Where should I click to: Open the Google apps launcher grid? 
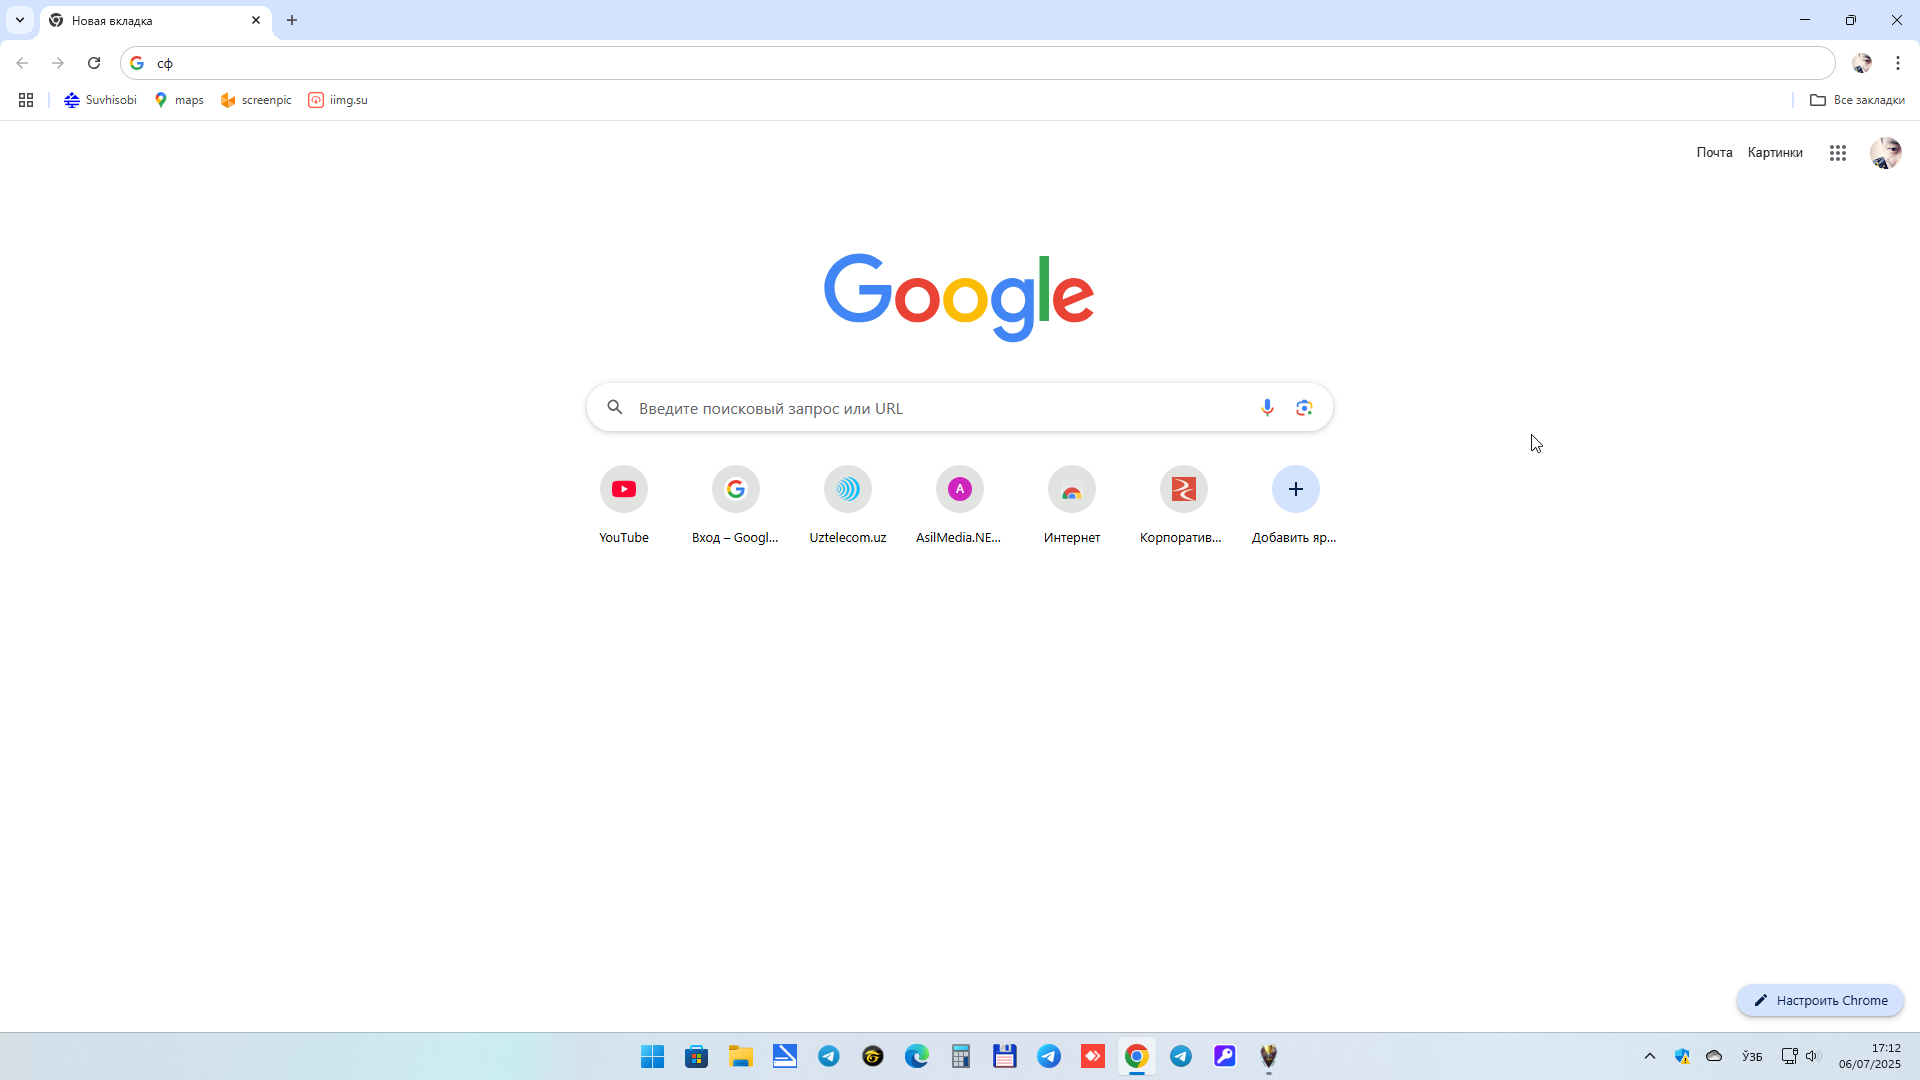click(1838, 153)
